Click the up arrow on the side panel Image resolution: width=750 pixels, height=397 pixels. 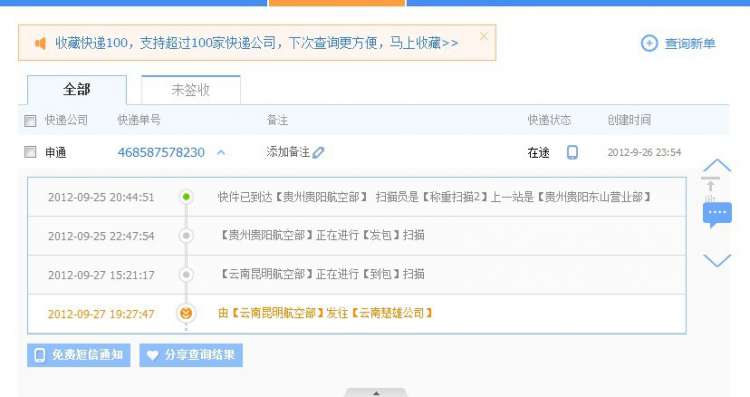coord(717,165)
